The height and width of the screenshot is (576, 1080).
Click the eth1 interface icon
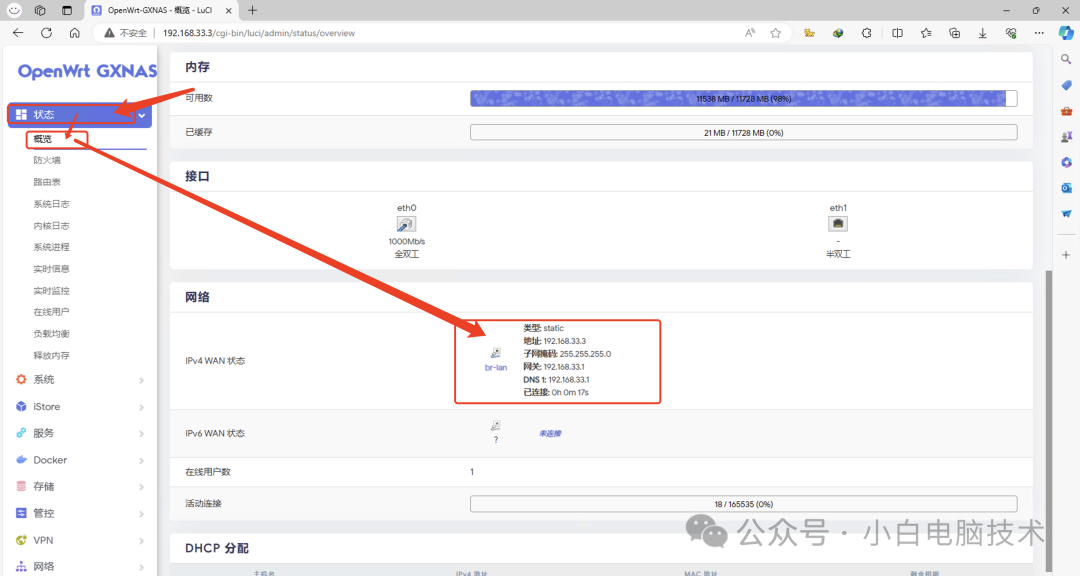pos(838,224)
